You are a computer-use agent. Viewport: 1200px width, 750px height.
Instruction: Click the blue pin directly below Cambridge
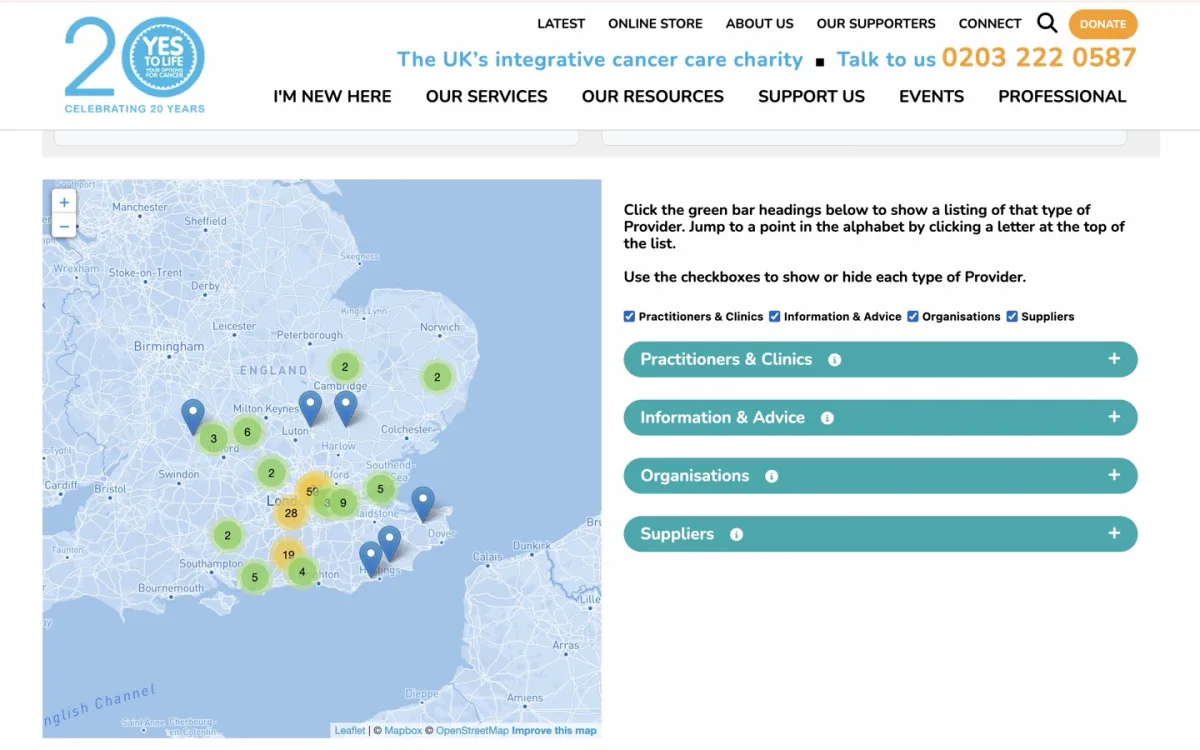tap(345, 407)
